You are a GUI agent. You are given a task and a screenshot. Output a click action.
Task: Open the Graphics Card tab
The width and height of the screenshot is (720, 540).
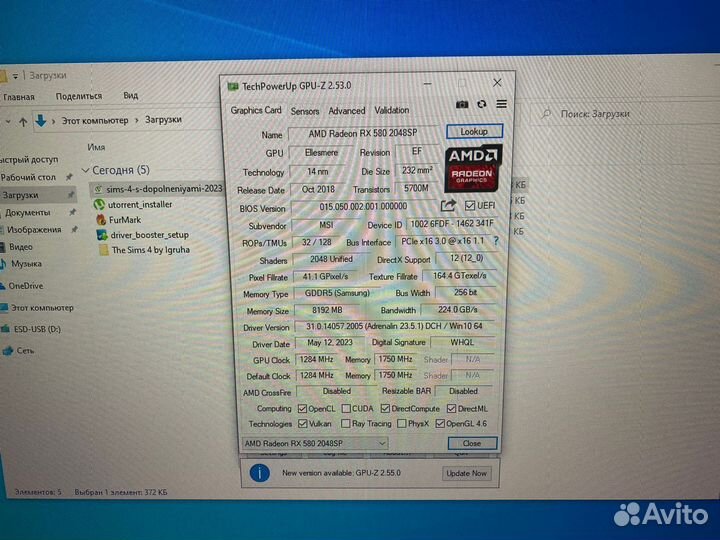pos(256,110)
